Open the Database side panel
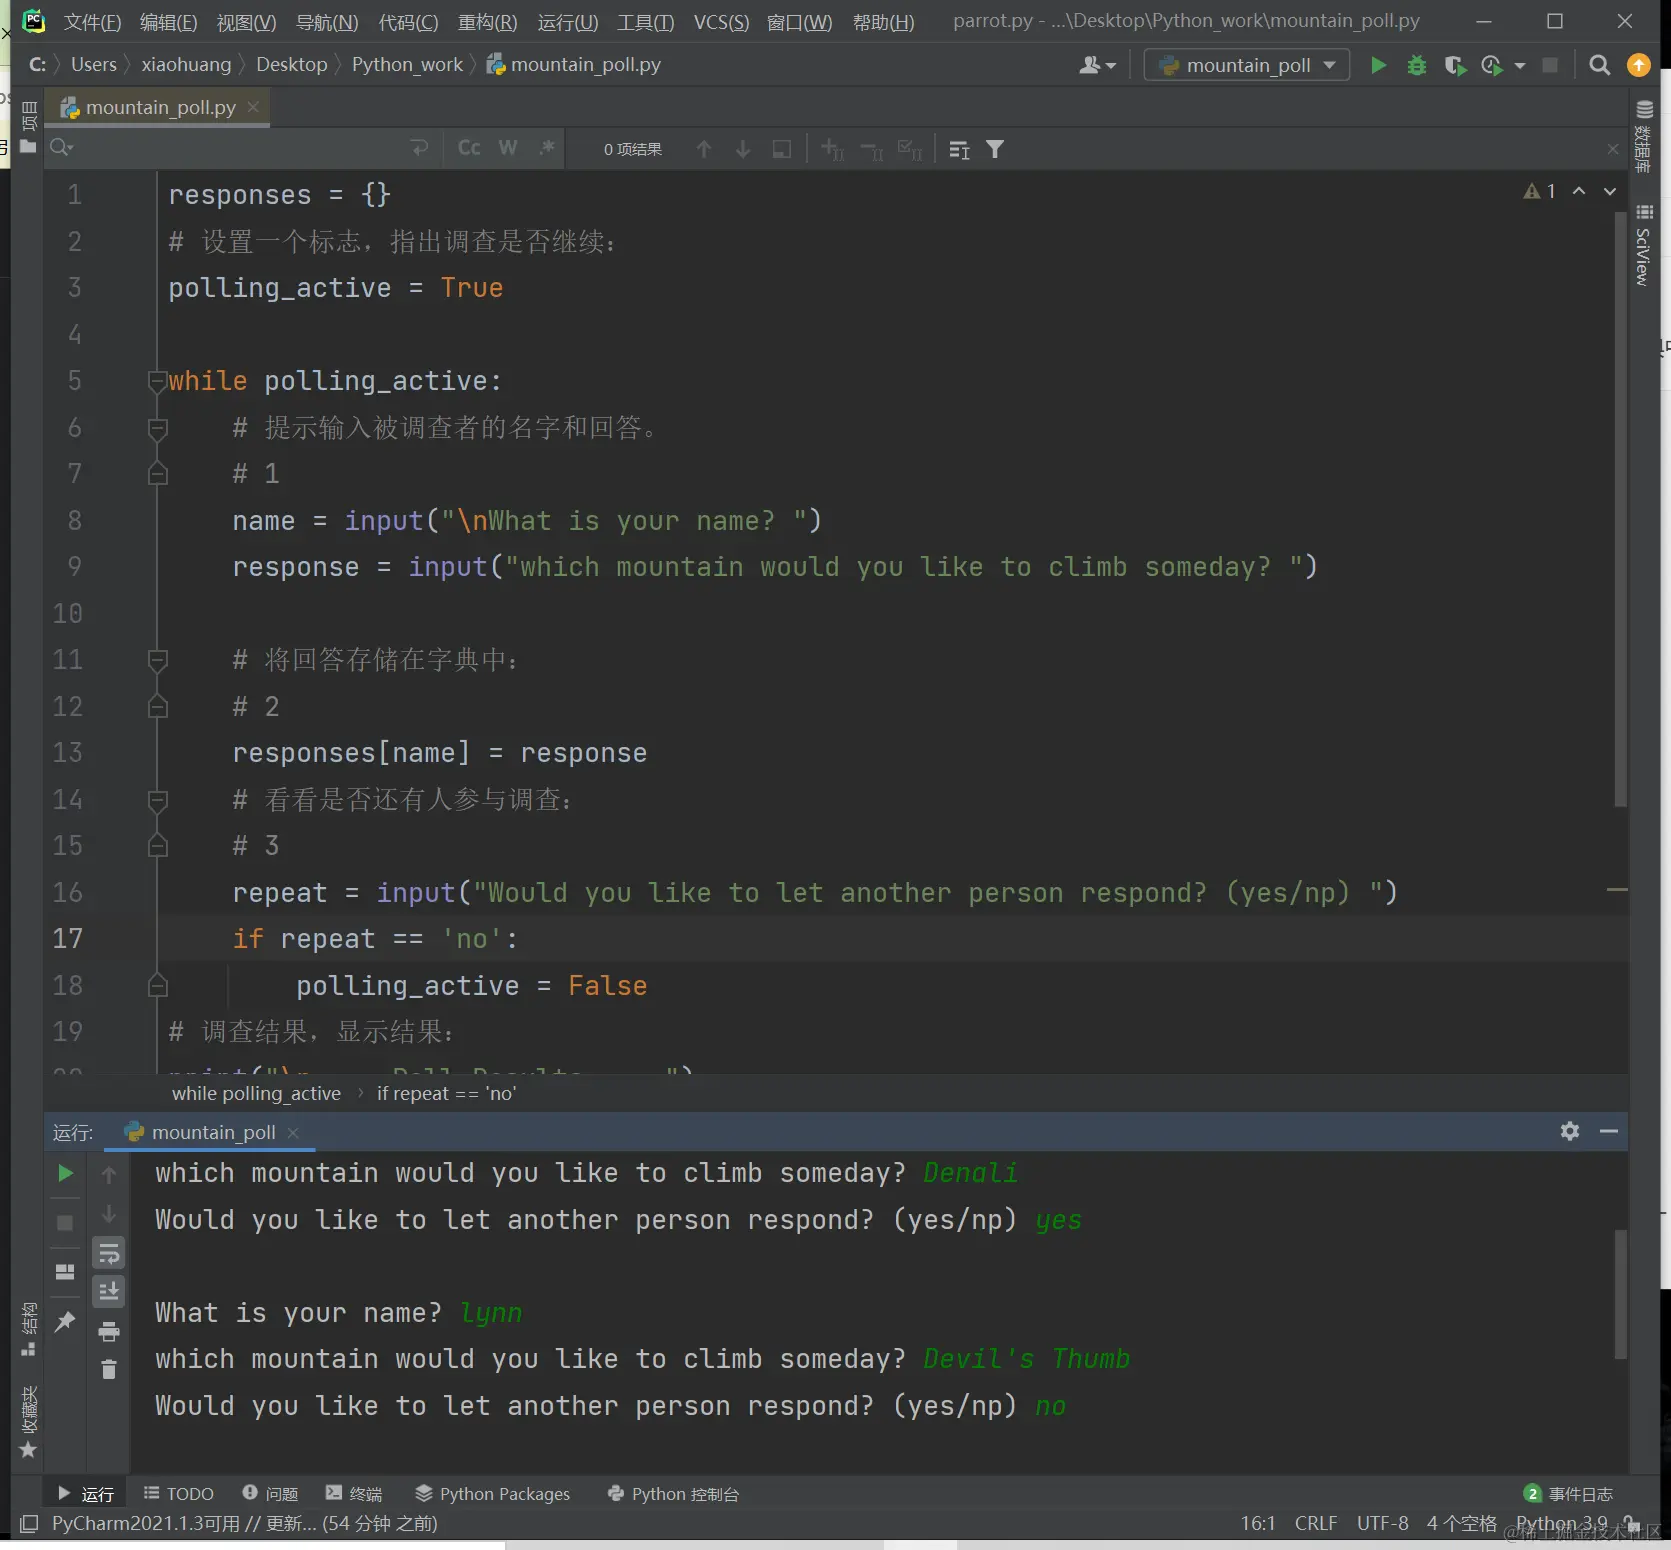 (x=1644, y=136)
